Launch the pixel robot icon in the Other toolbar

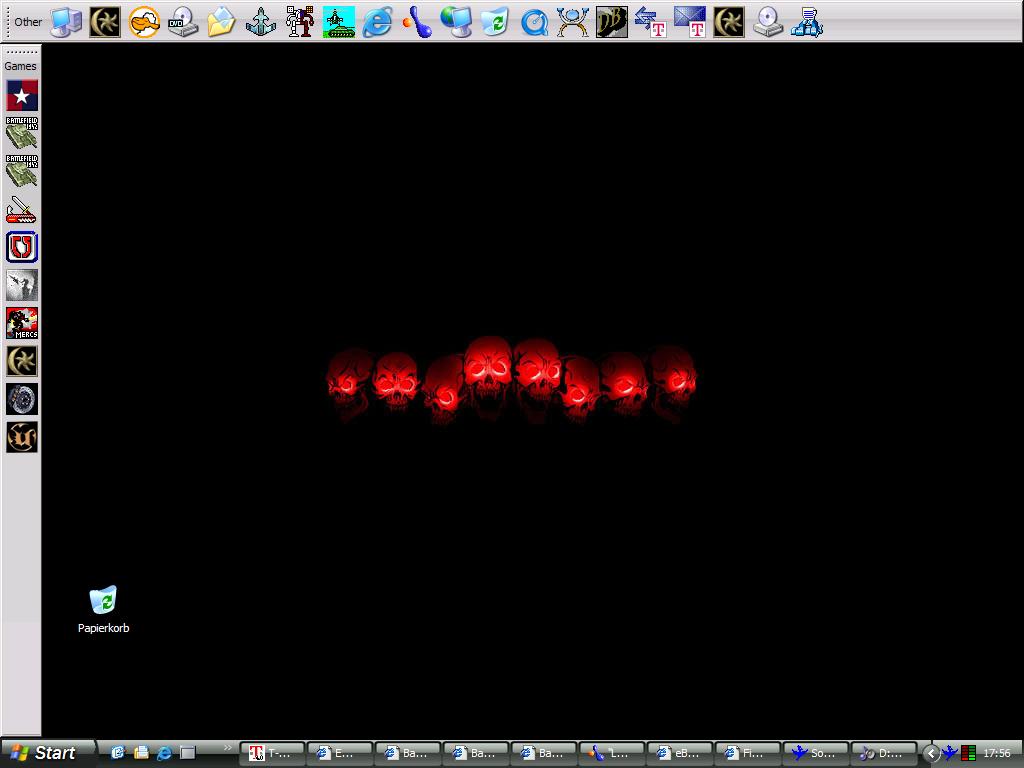[300, 22]
